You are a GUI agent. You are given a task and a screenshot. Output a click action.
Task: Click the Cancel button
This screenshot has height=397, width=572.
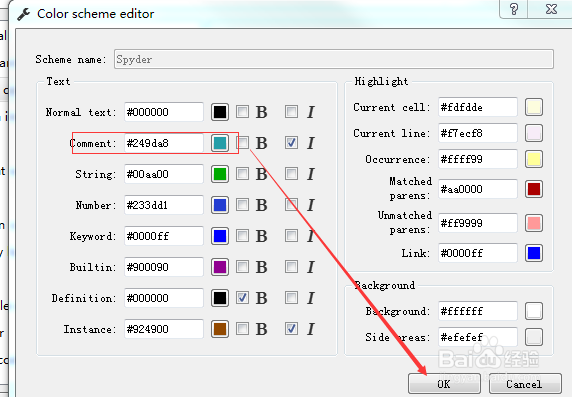pyautogui.click(x=525, y=384)
